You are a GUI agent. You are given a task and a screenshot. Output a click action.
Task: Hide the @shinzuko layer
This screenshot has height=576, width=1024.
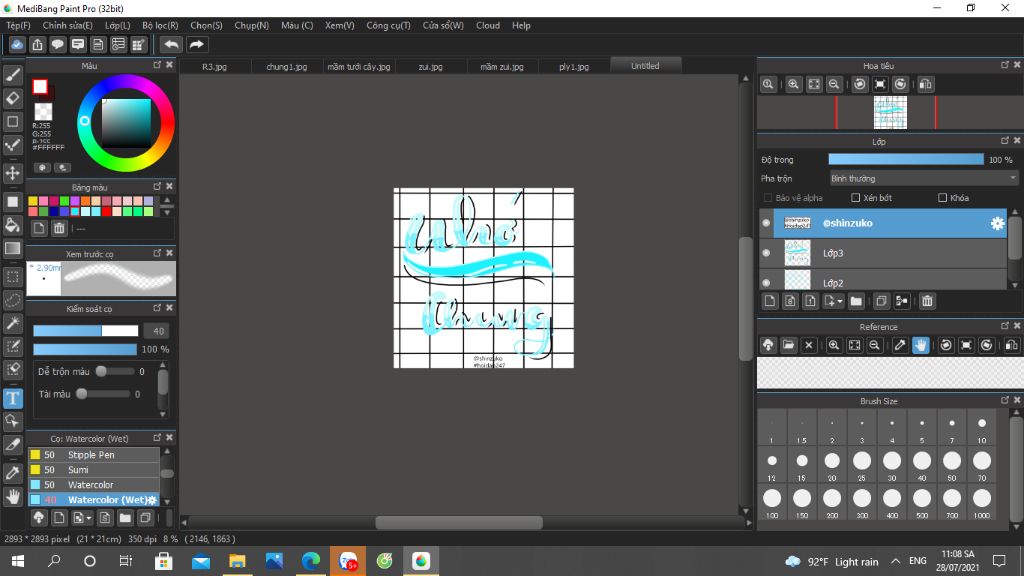coord(766,223)
